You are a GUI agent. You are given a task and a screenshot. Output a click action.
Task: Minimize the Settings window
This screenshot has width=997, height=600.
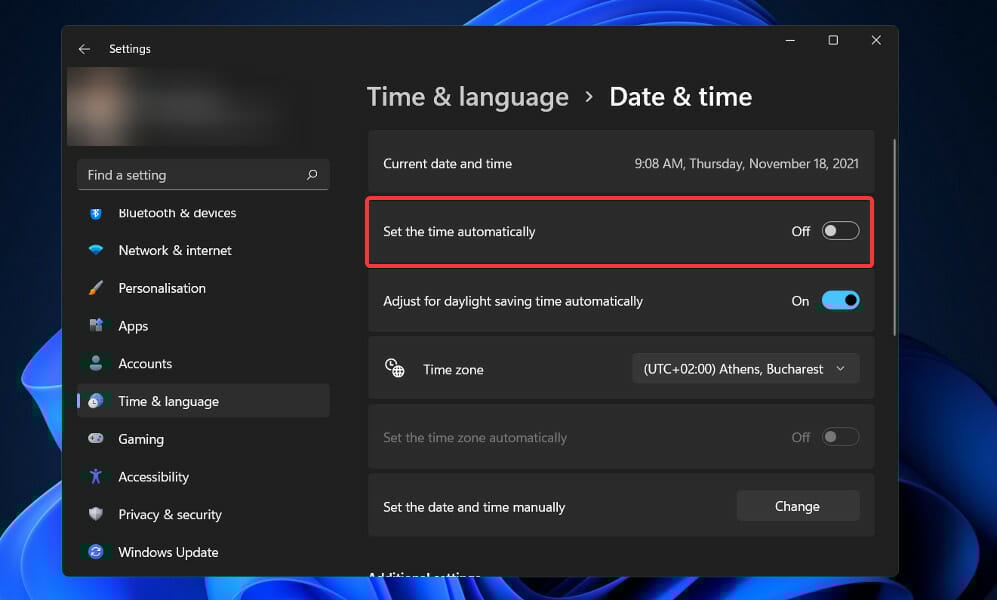[x=790, y=40]
